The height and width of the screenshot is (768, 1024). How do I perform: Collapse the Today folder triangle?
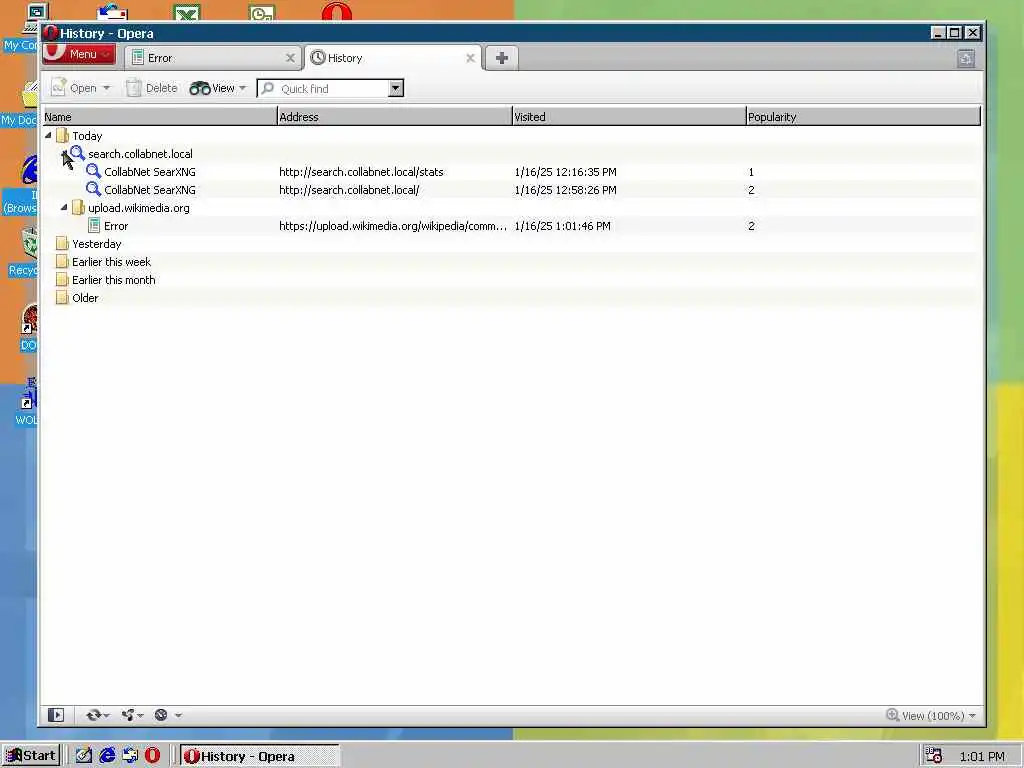pyautogui.click(x=48, y=135)
